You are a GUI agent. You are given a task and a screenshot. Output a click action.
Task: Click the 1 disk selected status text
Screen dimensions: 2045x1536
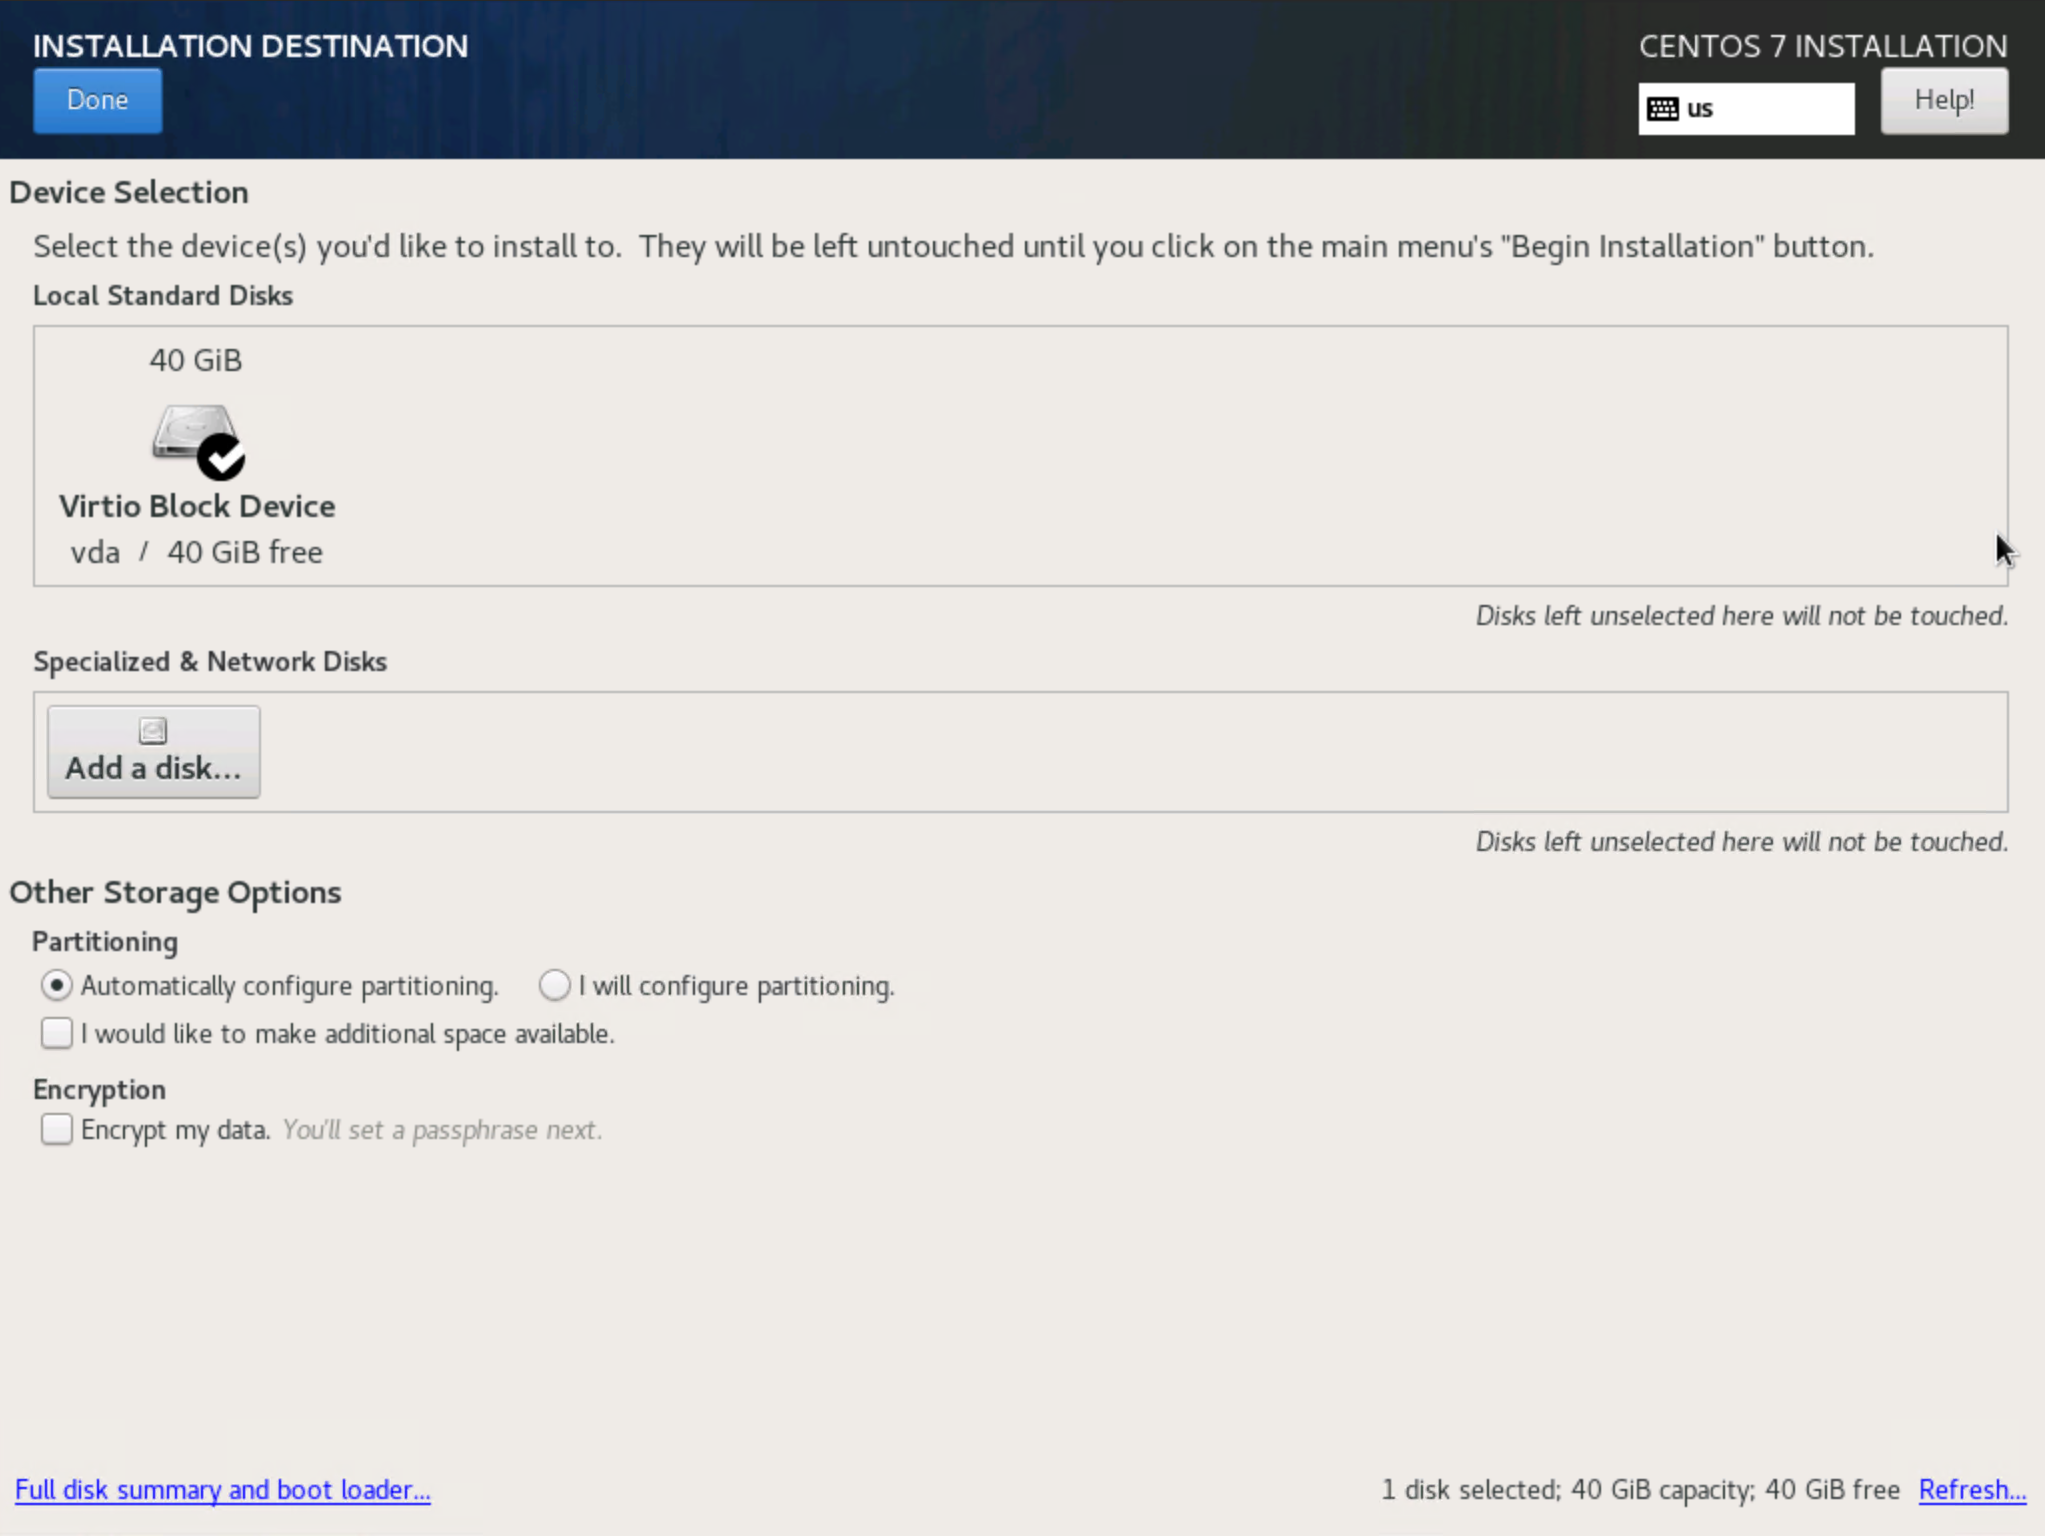pos(1640,1489)
